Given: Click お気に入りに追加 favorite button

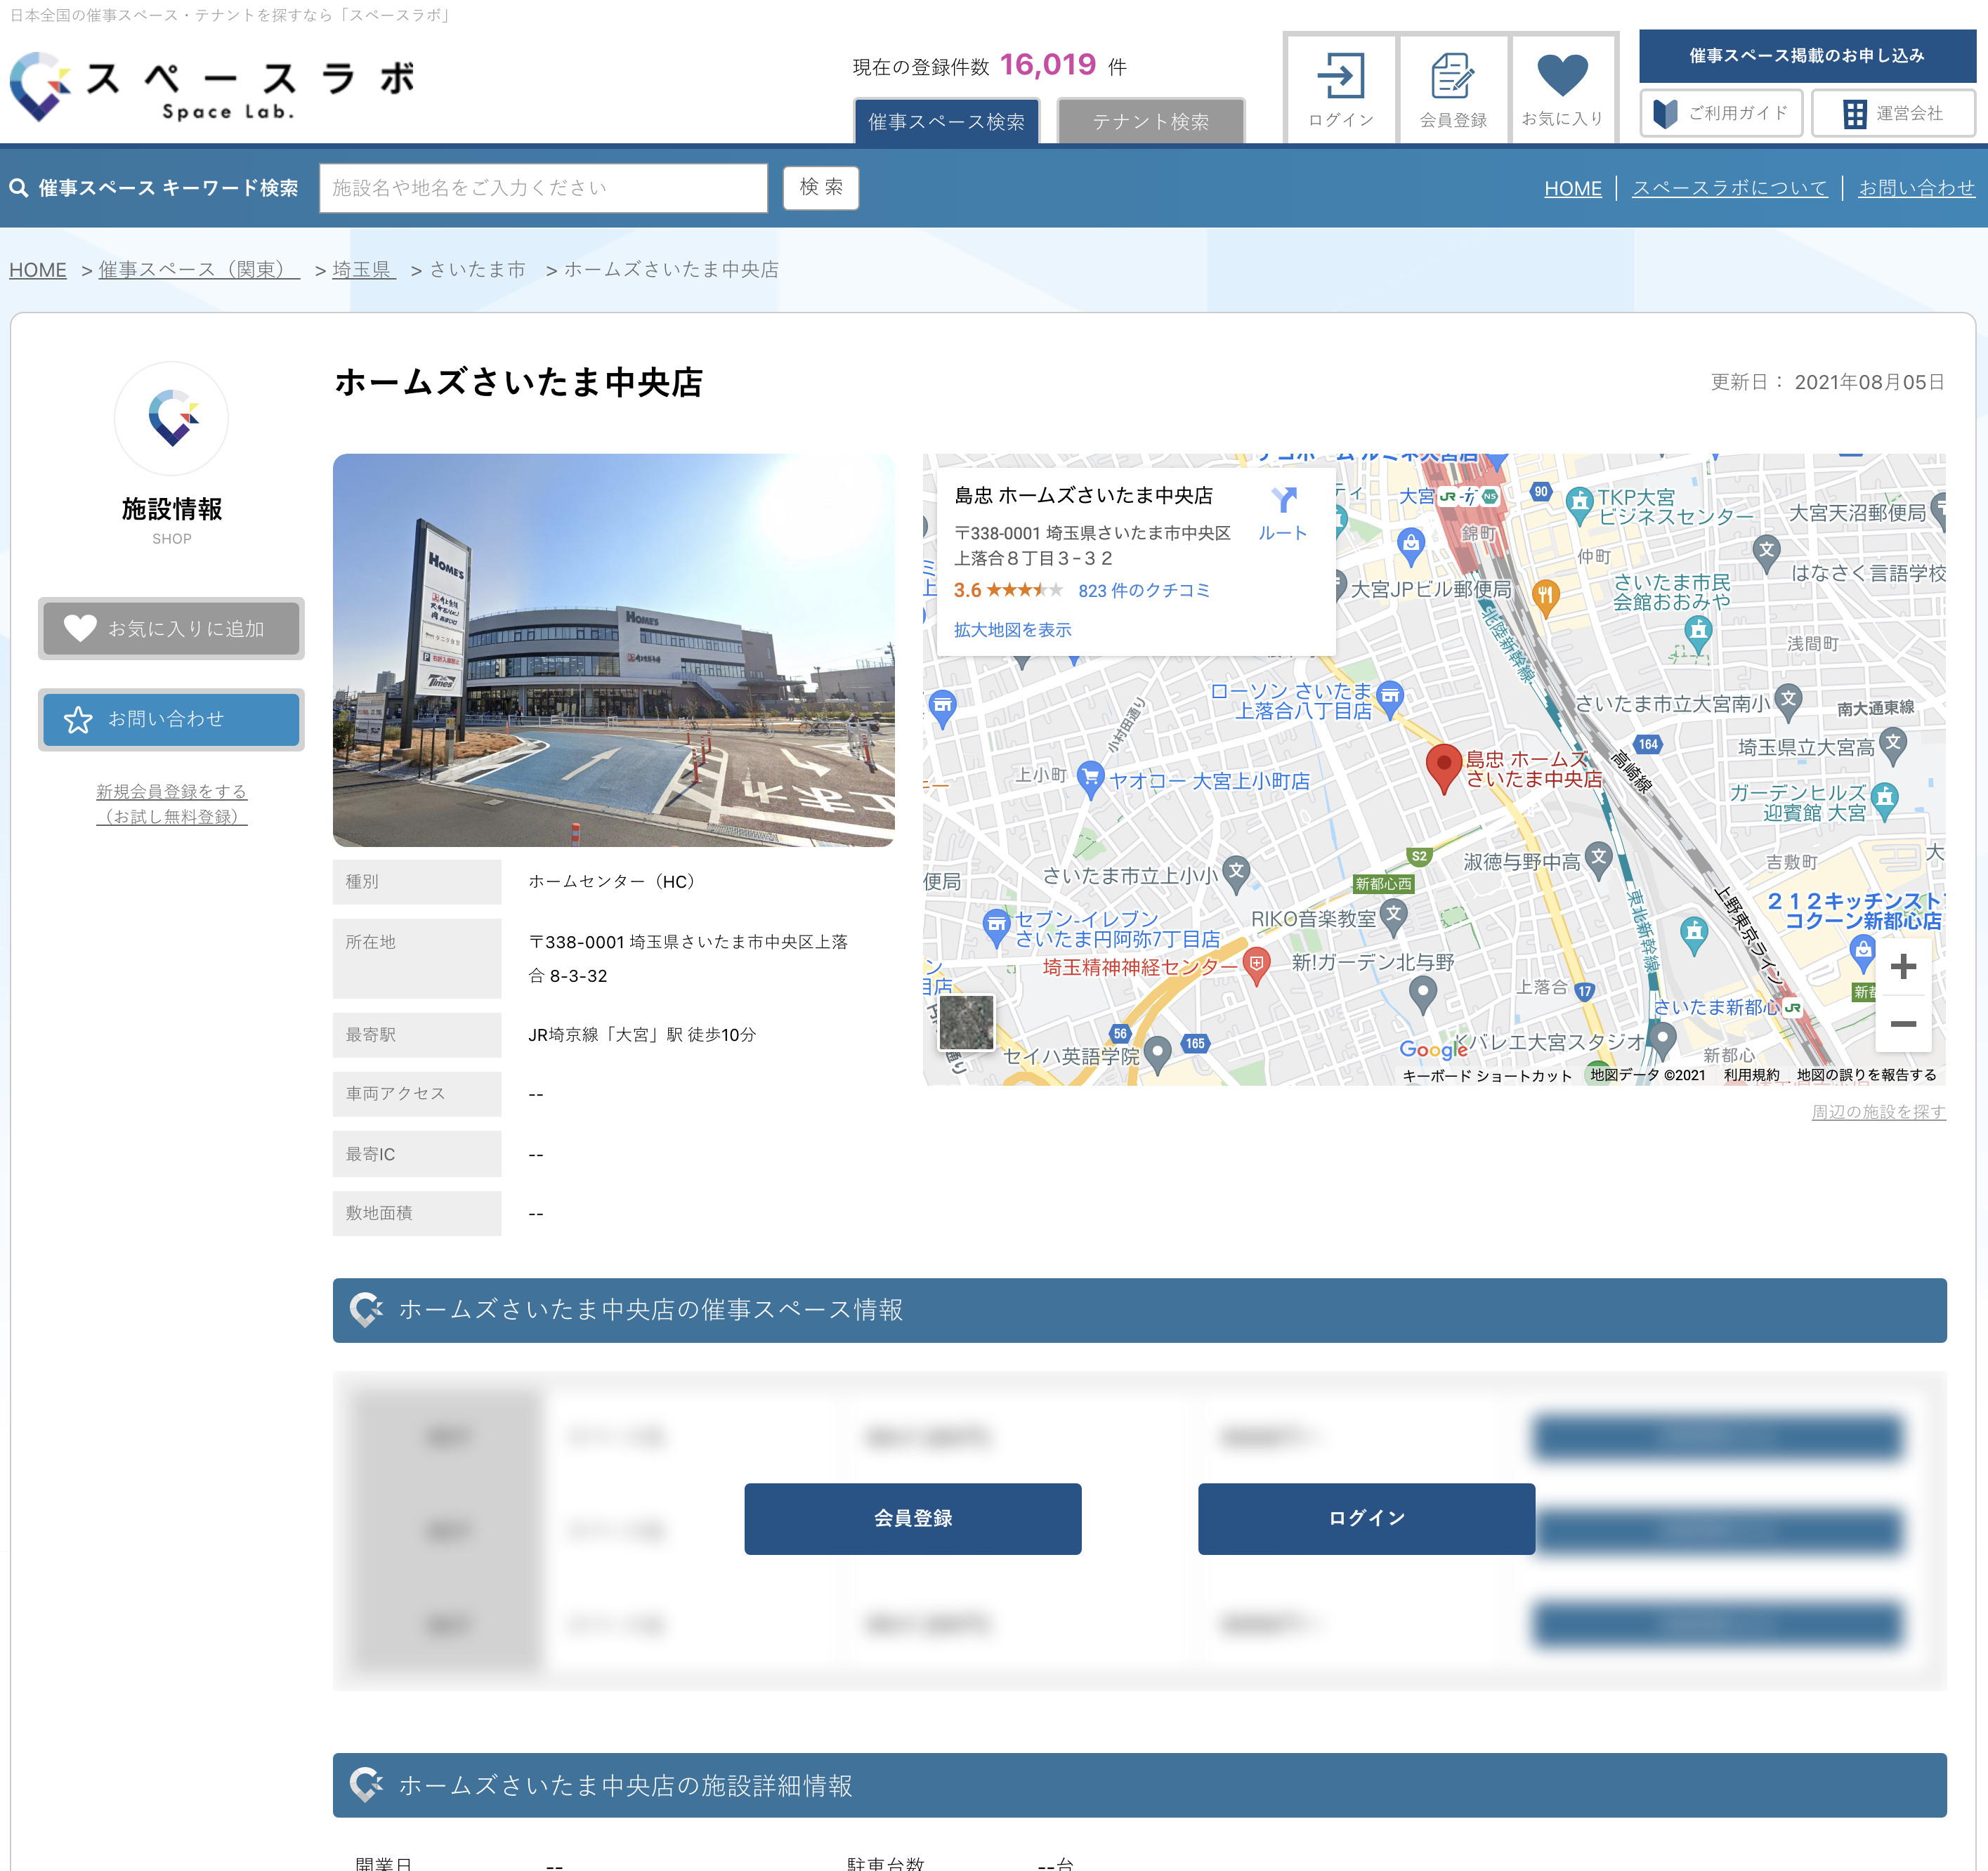Looking at the screenshot, I should click(171, 628).
